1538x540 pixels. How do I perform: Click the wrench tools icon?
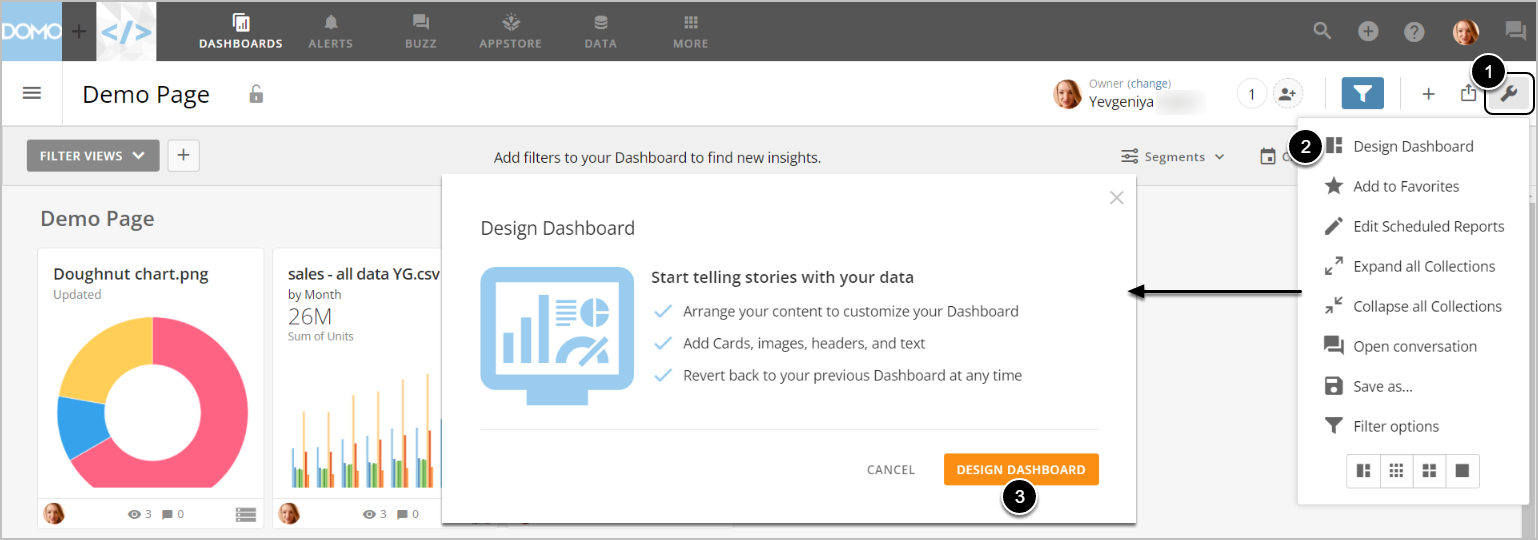1509,94
